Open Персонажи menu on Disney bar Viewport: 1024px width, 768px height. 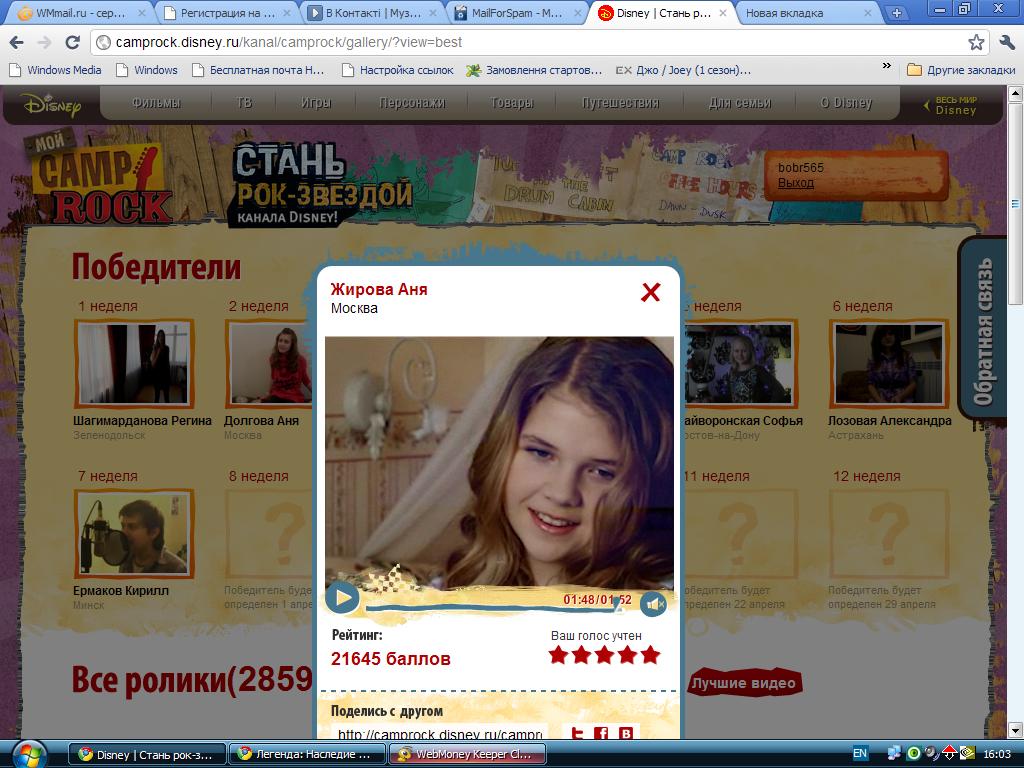412,103
